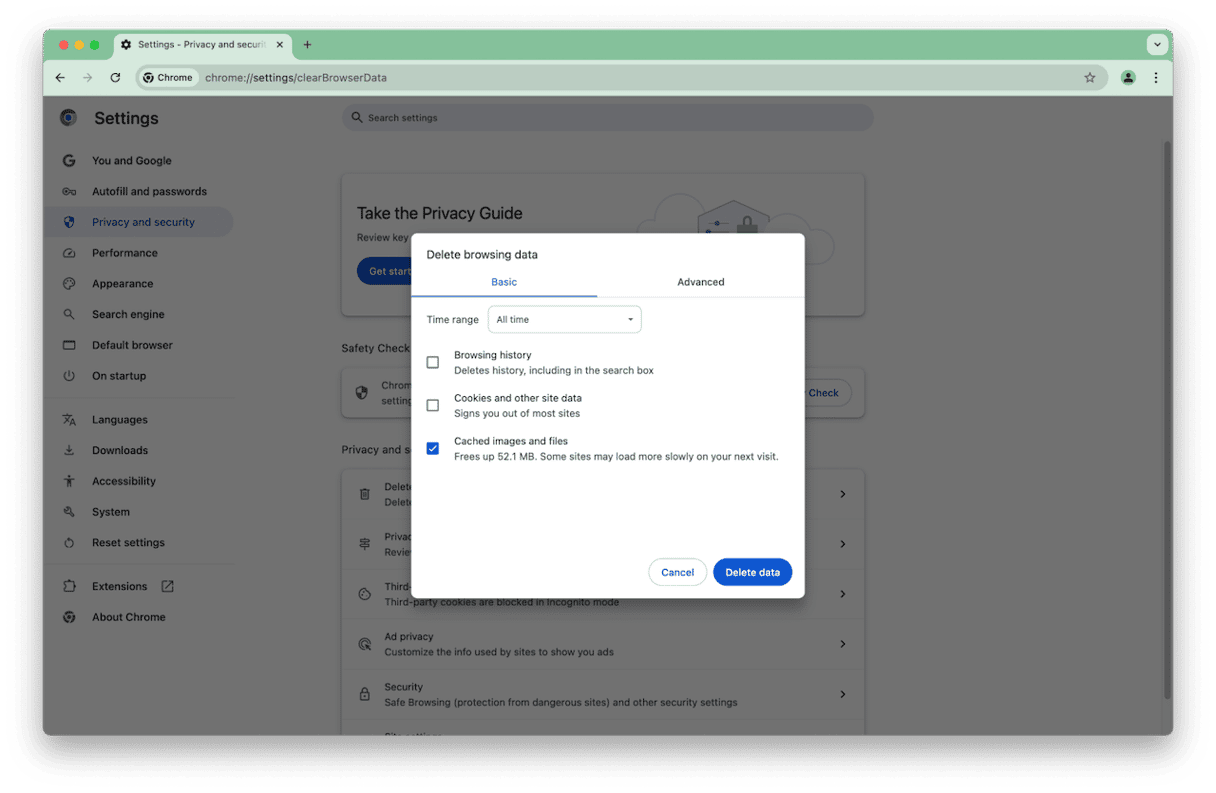Open the profile avatar icon
This screenshot has height=793, width=1216.
pyautogui.click(x=1128, y=77)
